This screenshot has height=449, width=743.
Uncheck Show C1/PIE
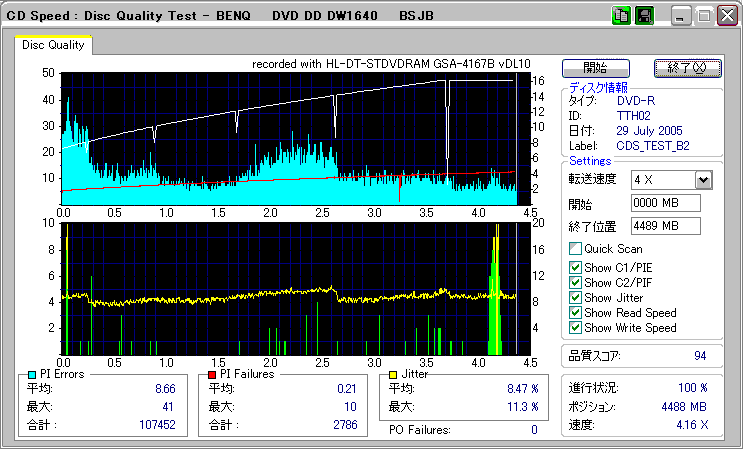click(x=575, y=268)
